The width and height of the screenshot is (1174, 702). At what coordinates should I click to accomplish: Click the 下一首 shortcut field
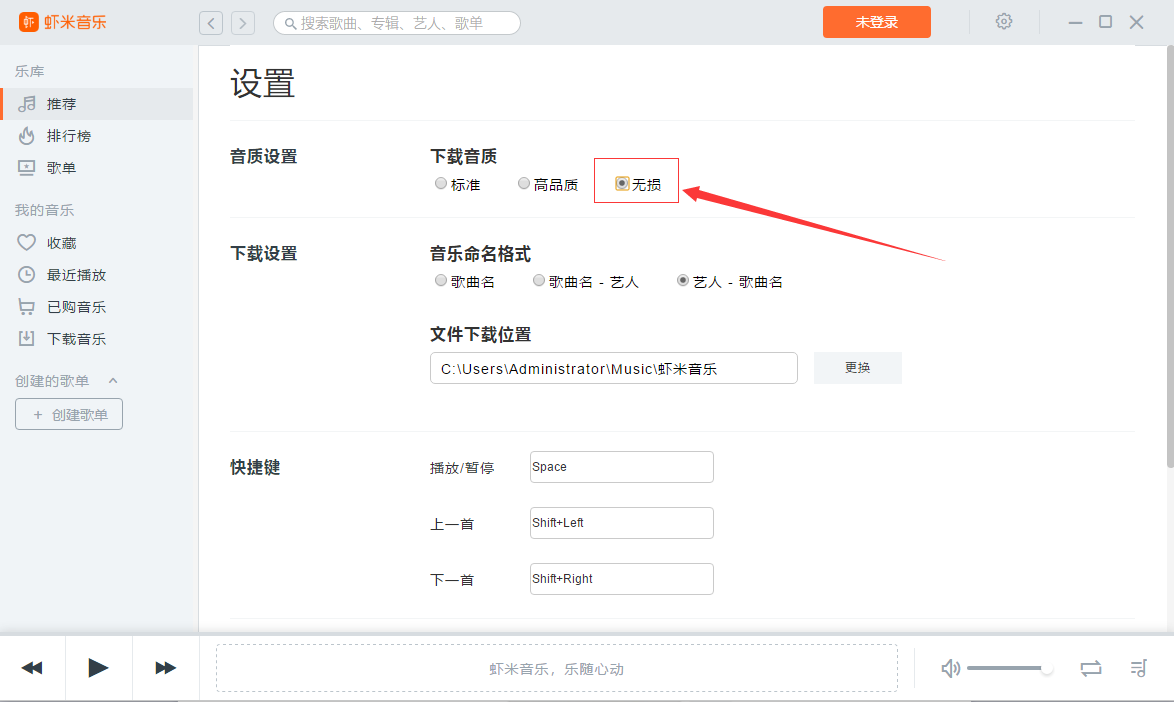pos(621,579)
